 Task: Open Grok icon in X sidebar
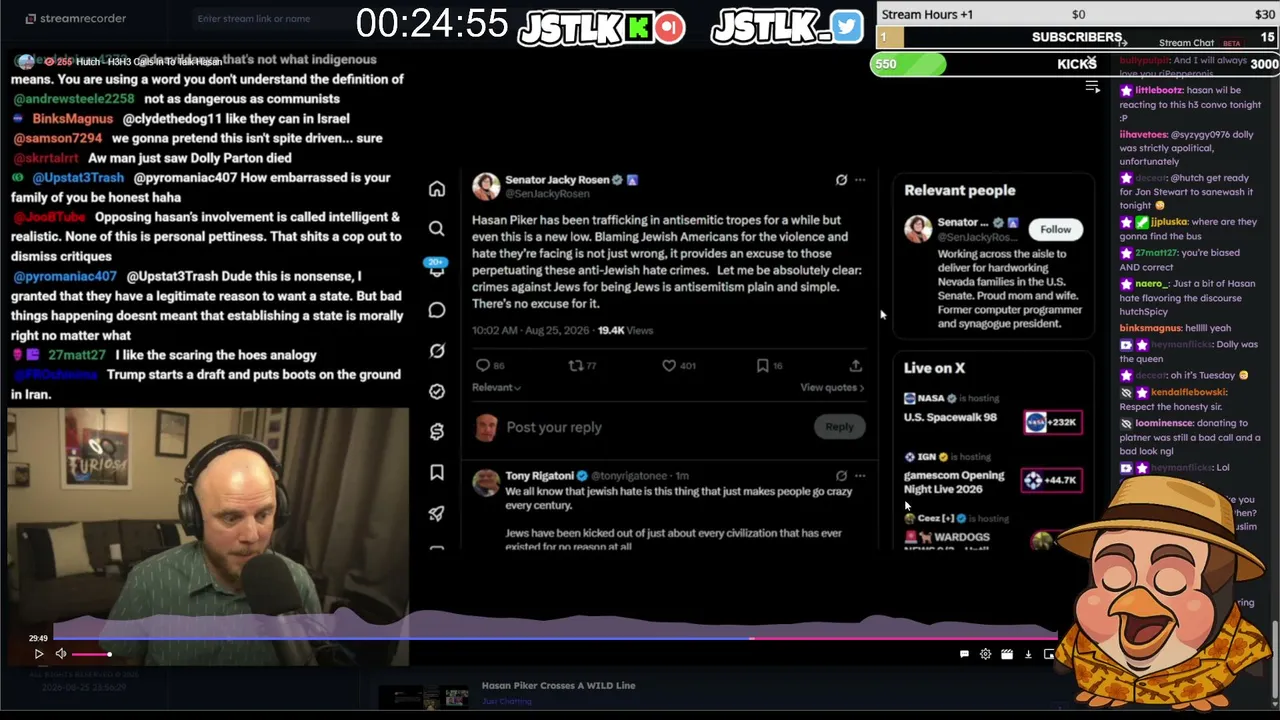click(437, 351)
